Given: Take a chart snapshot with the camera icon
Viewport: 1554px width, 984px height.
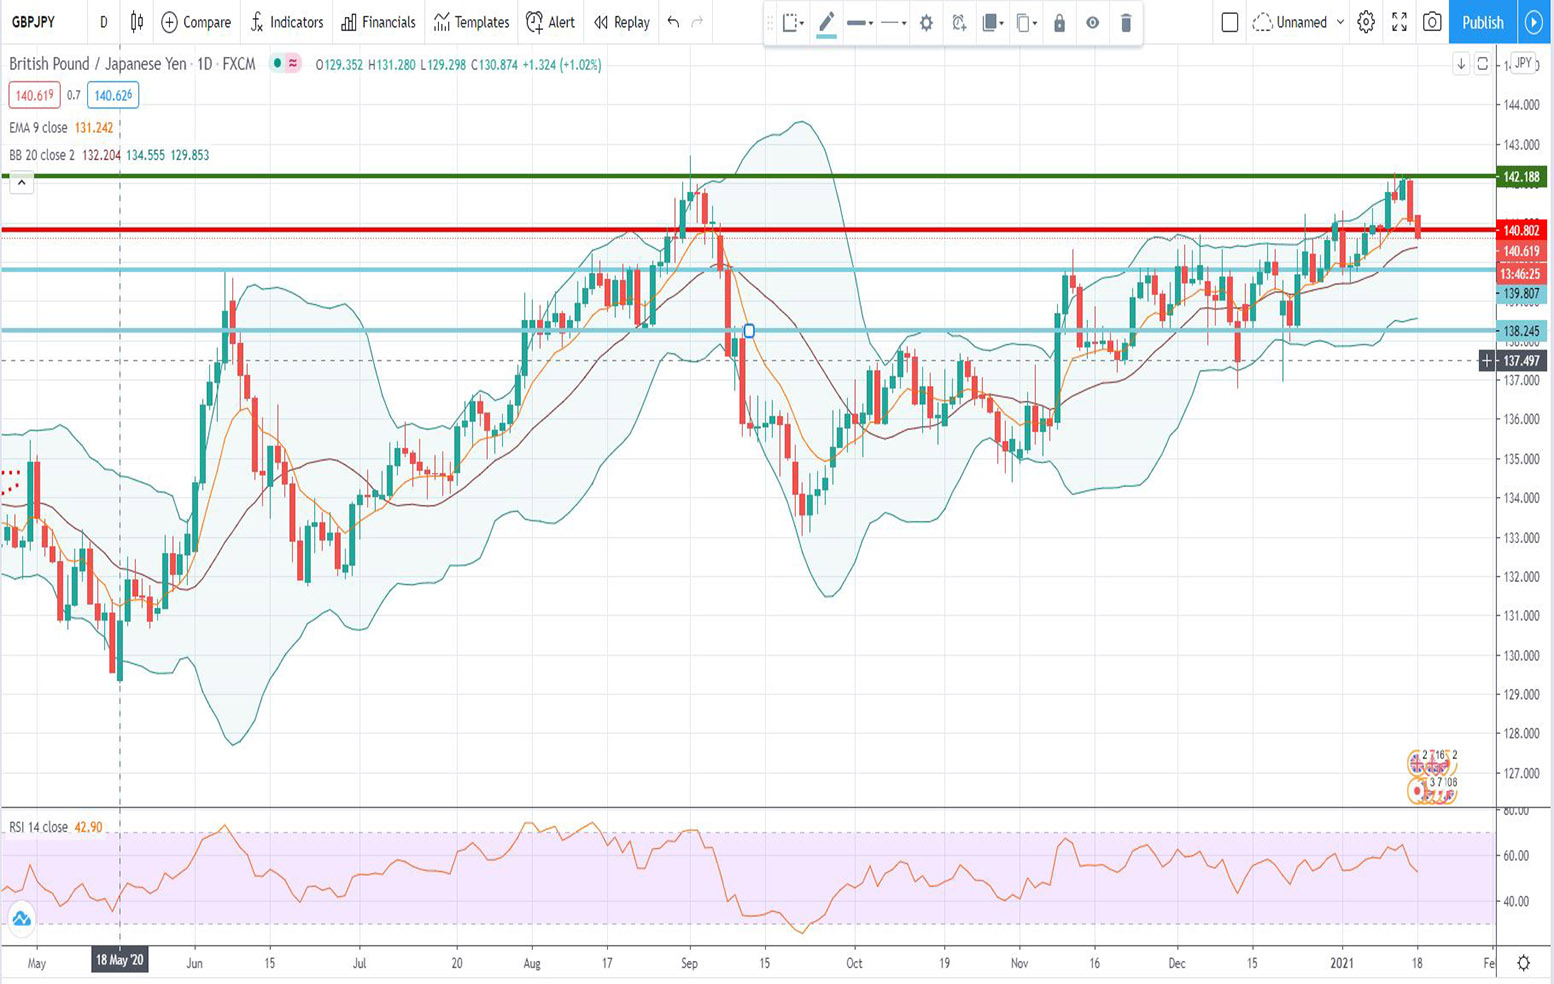Looking at the screenshot, I should pyautogui.click(x=1430, y=22).
